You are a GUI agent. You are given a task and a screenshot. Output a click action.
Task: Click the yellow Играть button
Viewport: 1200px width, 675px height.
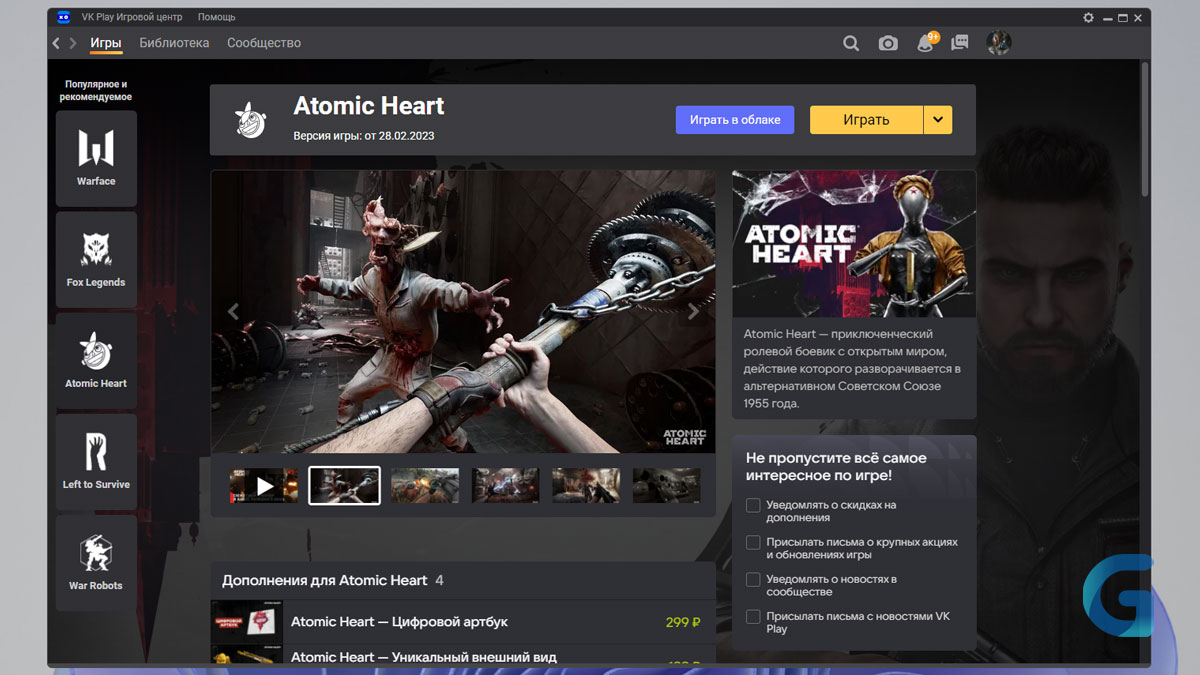(x=866, y=120)
